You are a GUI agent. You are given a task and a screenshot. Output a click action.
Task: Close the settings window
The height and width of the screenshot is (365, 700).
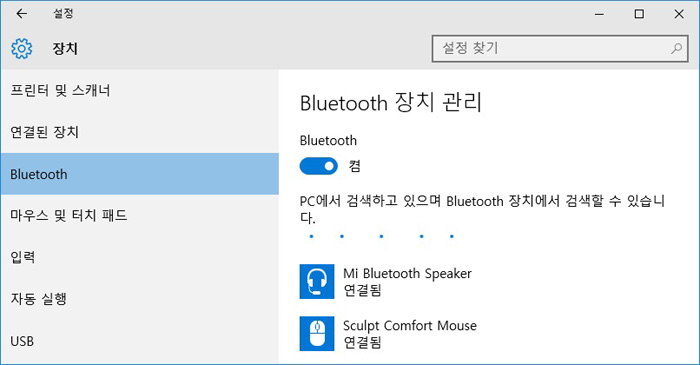point(679,14)
